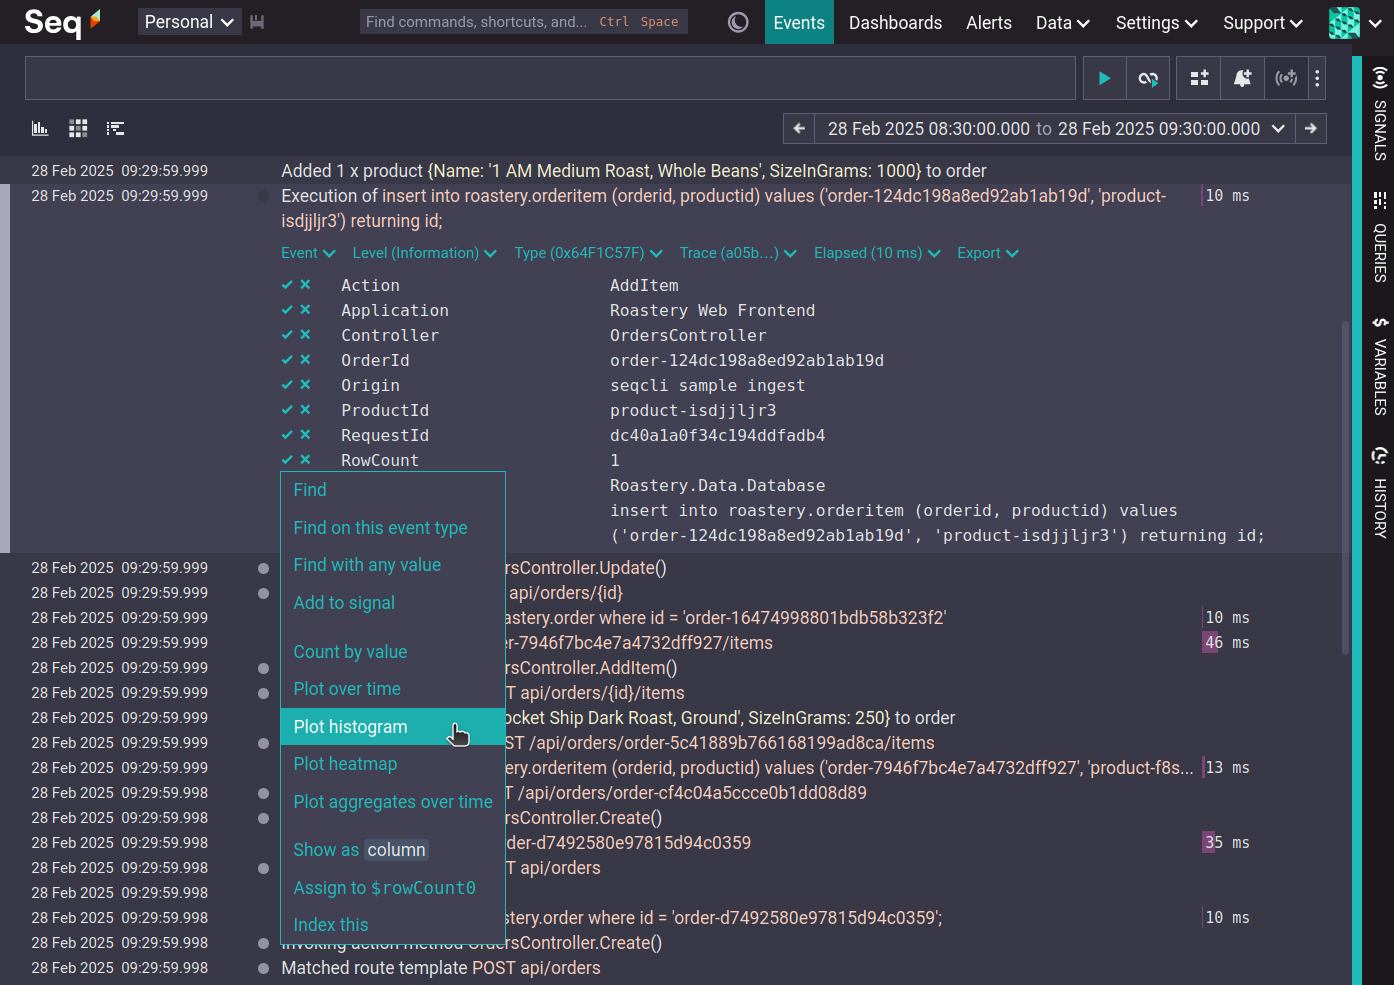Open the user avatar icon

coord(1344,22)
